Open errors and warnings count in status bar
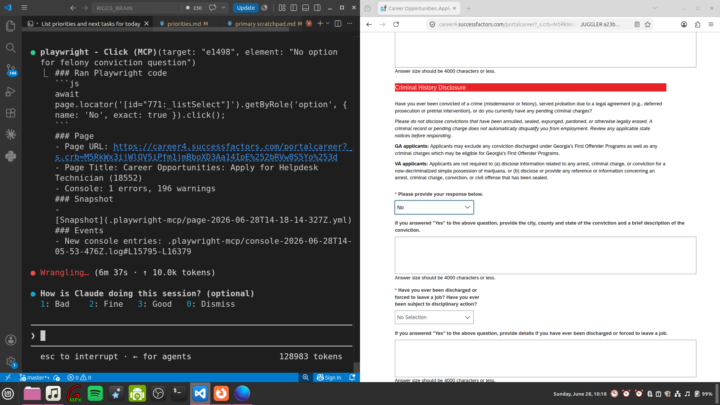Screen dimensions: 720x405 (79, 377)
